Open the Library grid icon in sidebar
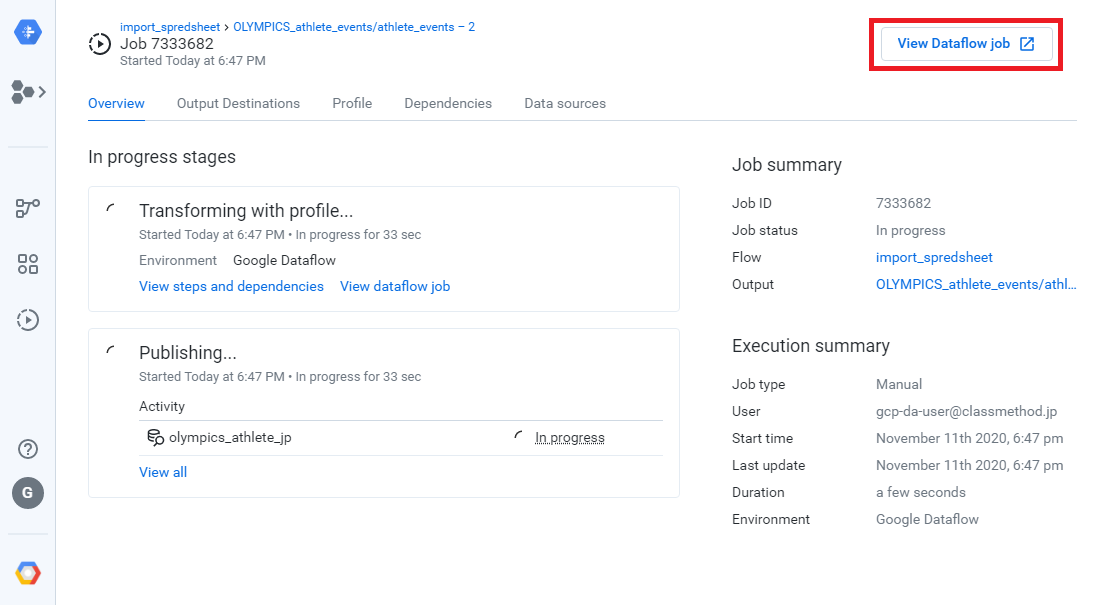This screenshot has width=1109, height=605. coord(27,264)
